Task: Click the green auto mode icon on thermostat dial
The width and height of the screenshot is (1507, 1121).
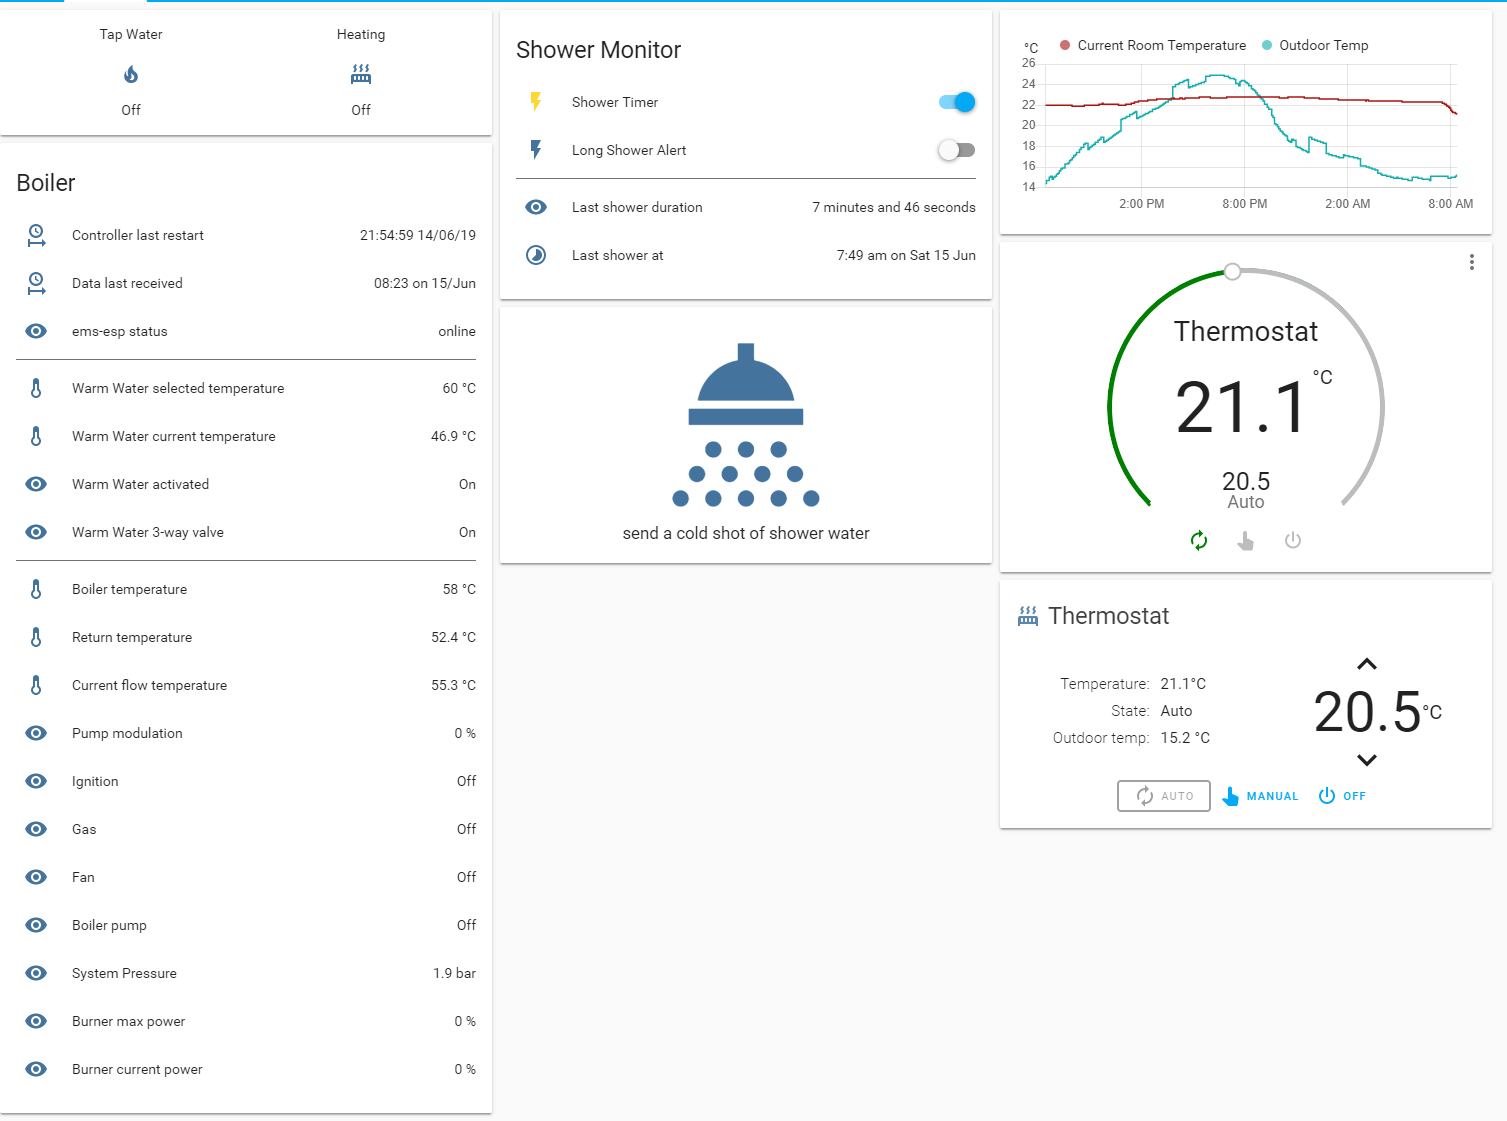Action: click(1199, 541)
